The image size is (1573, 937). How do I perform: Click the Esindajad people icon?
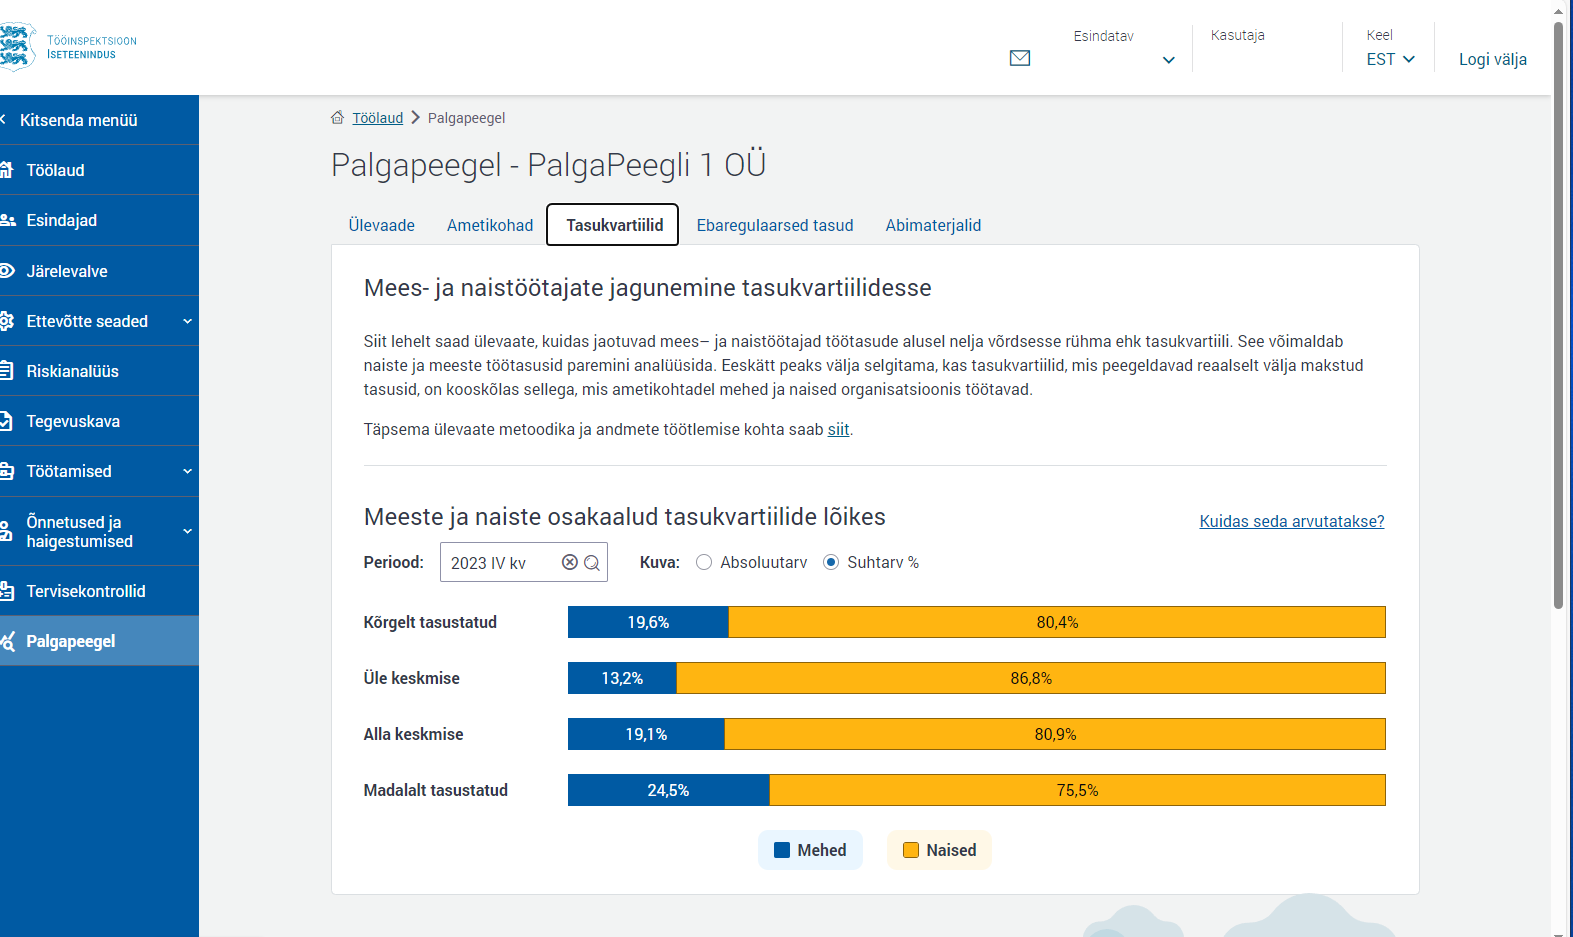tap(7, 220)
